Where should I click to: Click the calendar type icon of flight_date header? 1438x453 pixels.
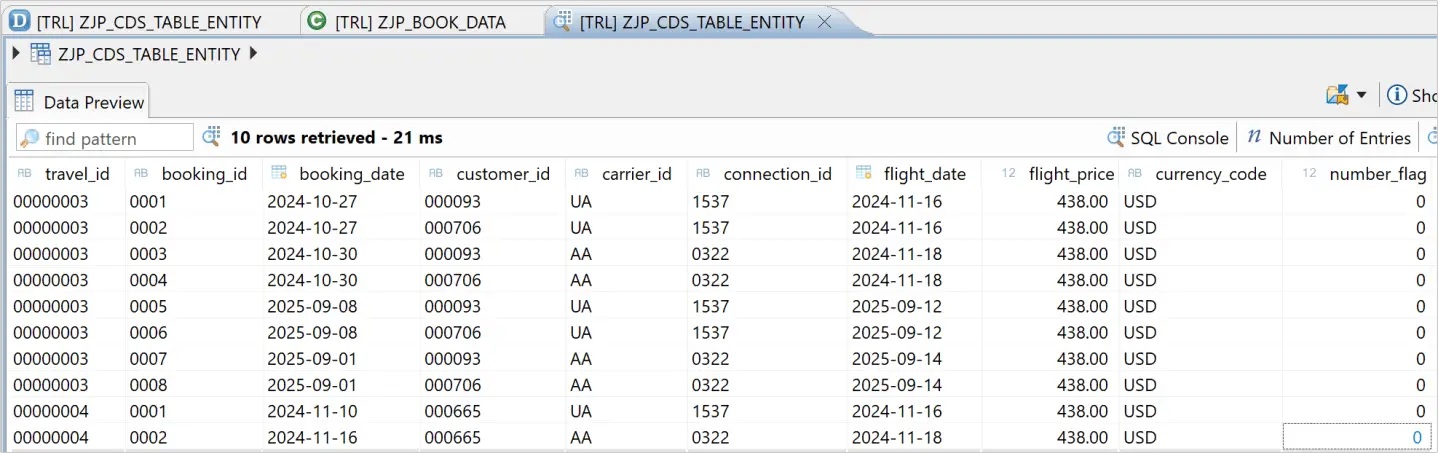point(863,173)
